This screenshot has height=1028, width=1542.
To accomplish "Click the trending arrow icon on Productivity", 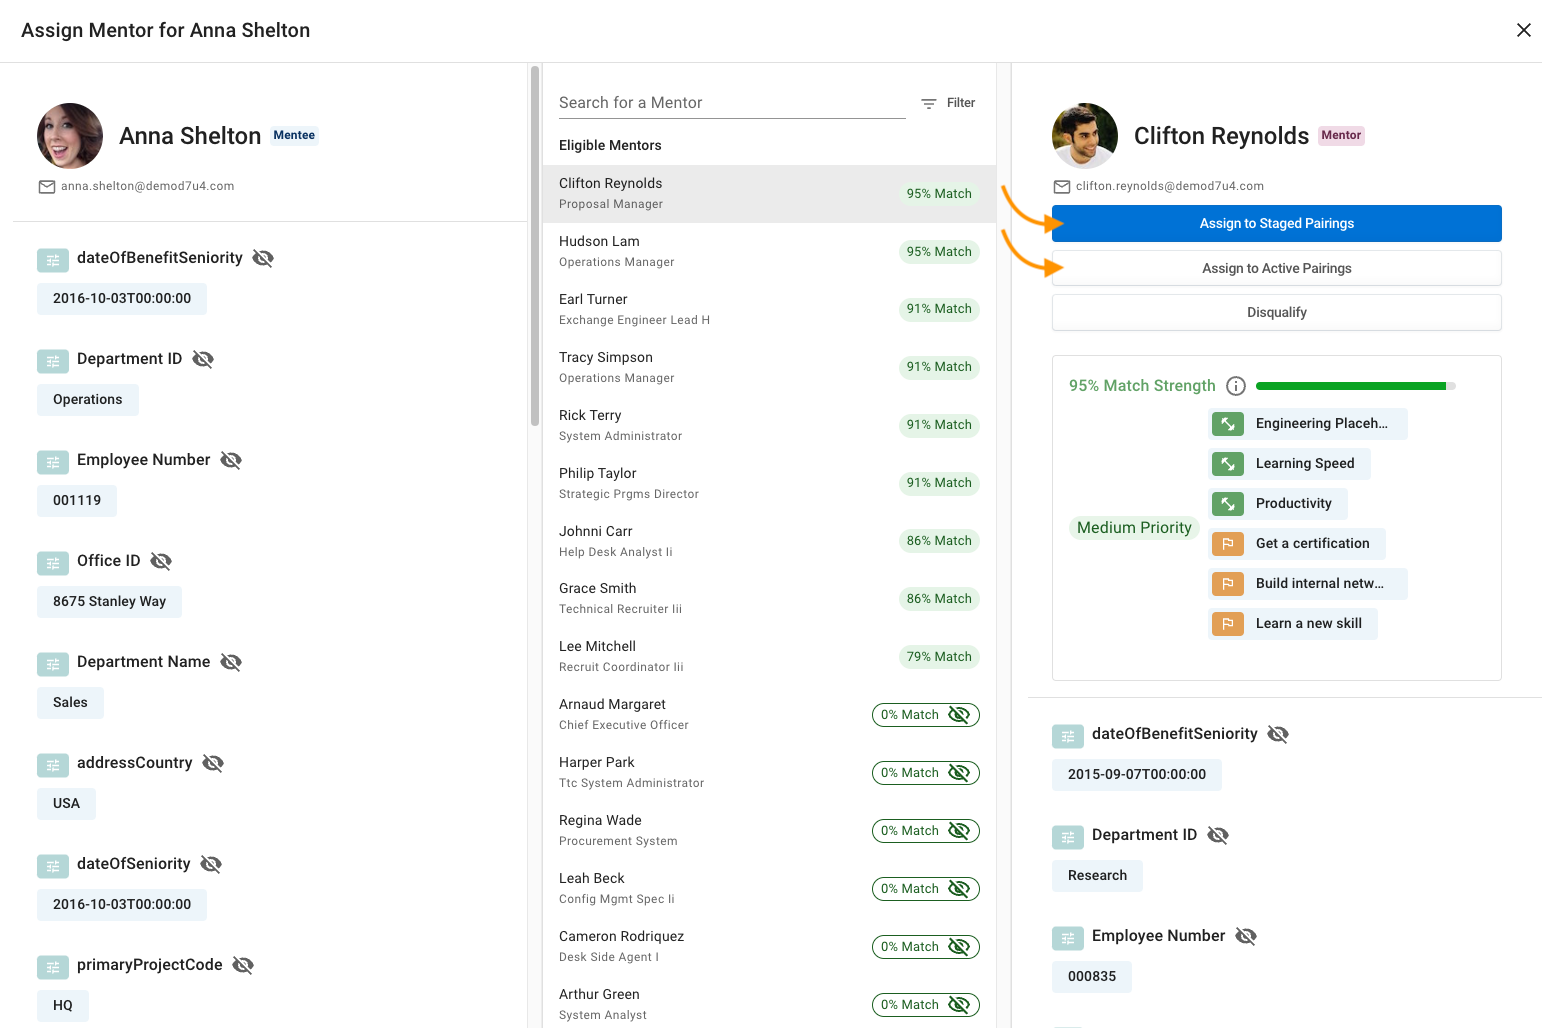I will [1228, 503].
